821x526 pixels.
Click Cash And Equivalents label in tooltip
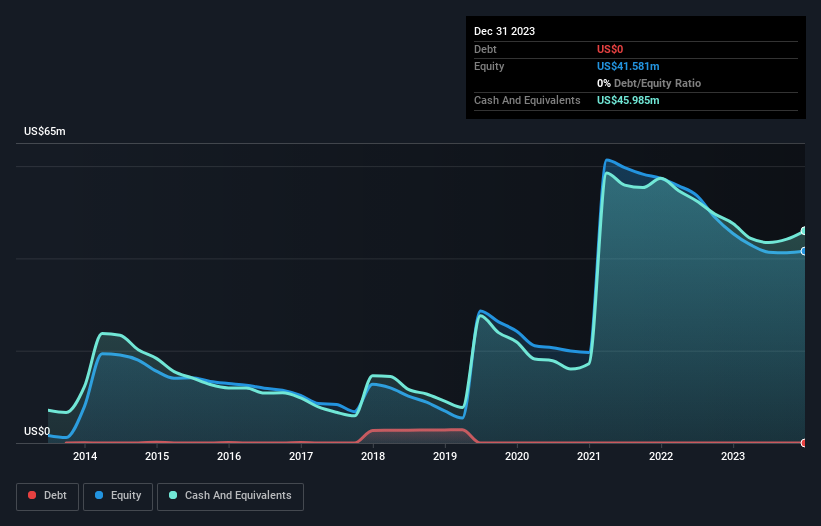[x=527, y=100]
